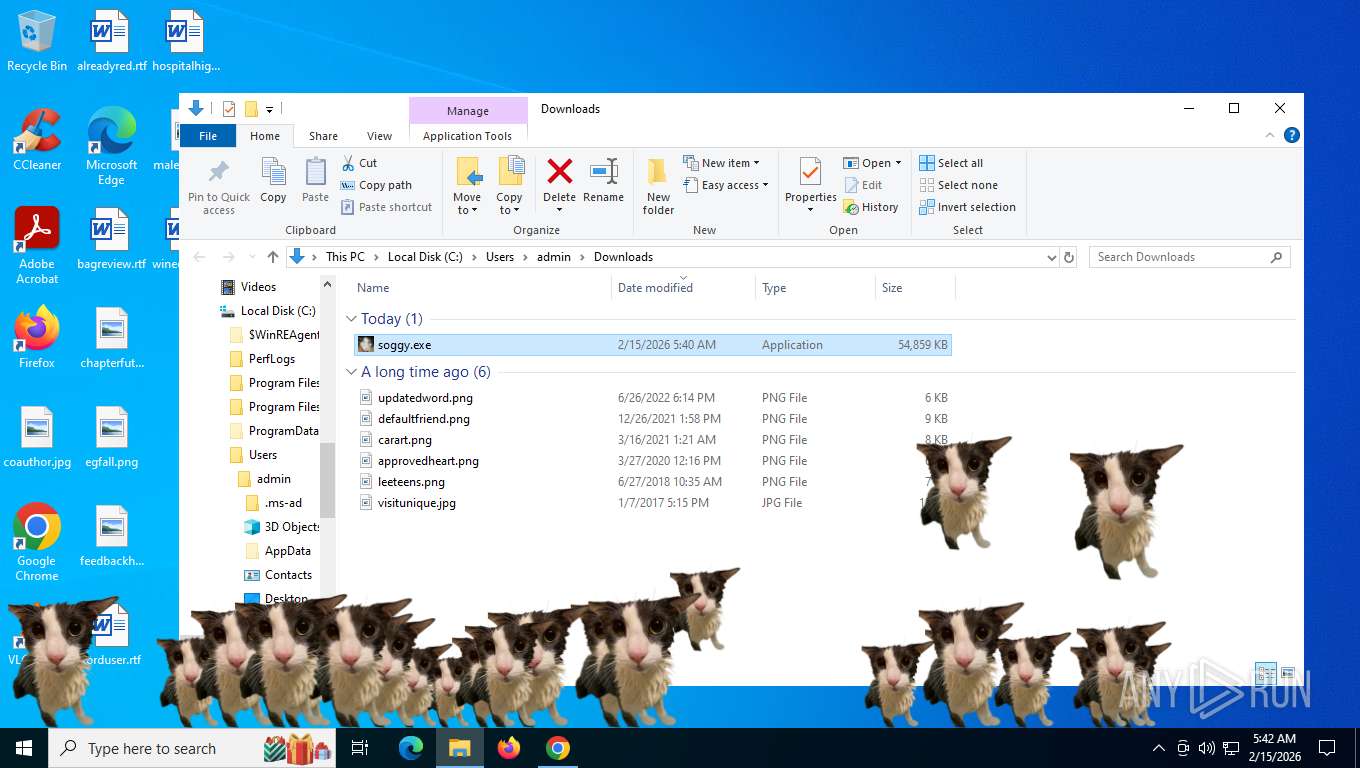1360x768 pixels.
Task: Open the Windows Start menu
Action: [x=24, y=748]
